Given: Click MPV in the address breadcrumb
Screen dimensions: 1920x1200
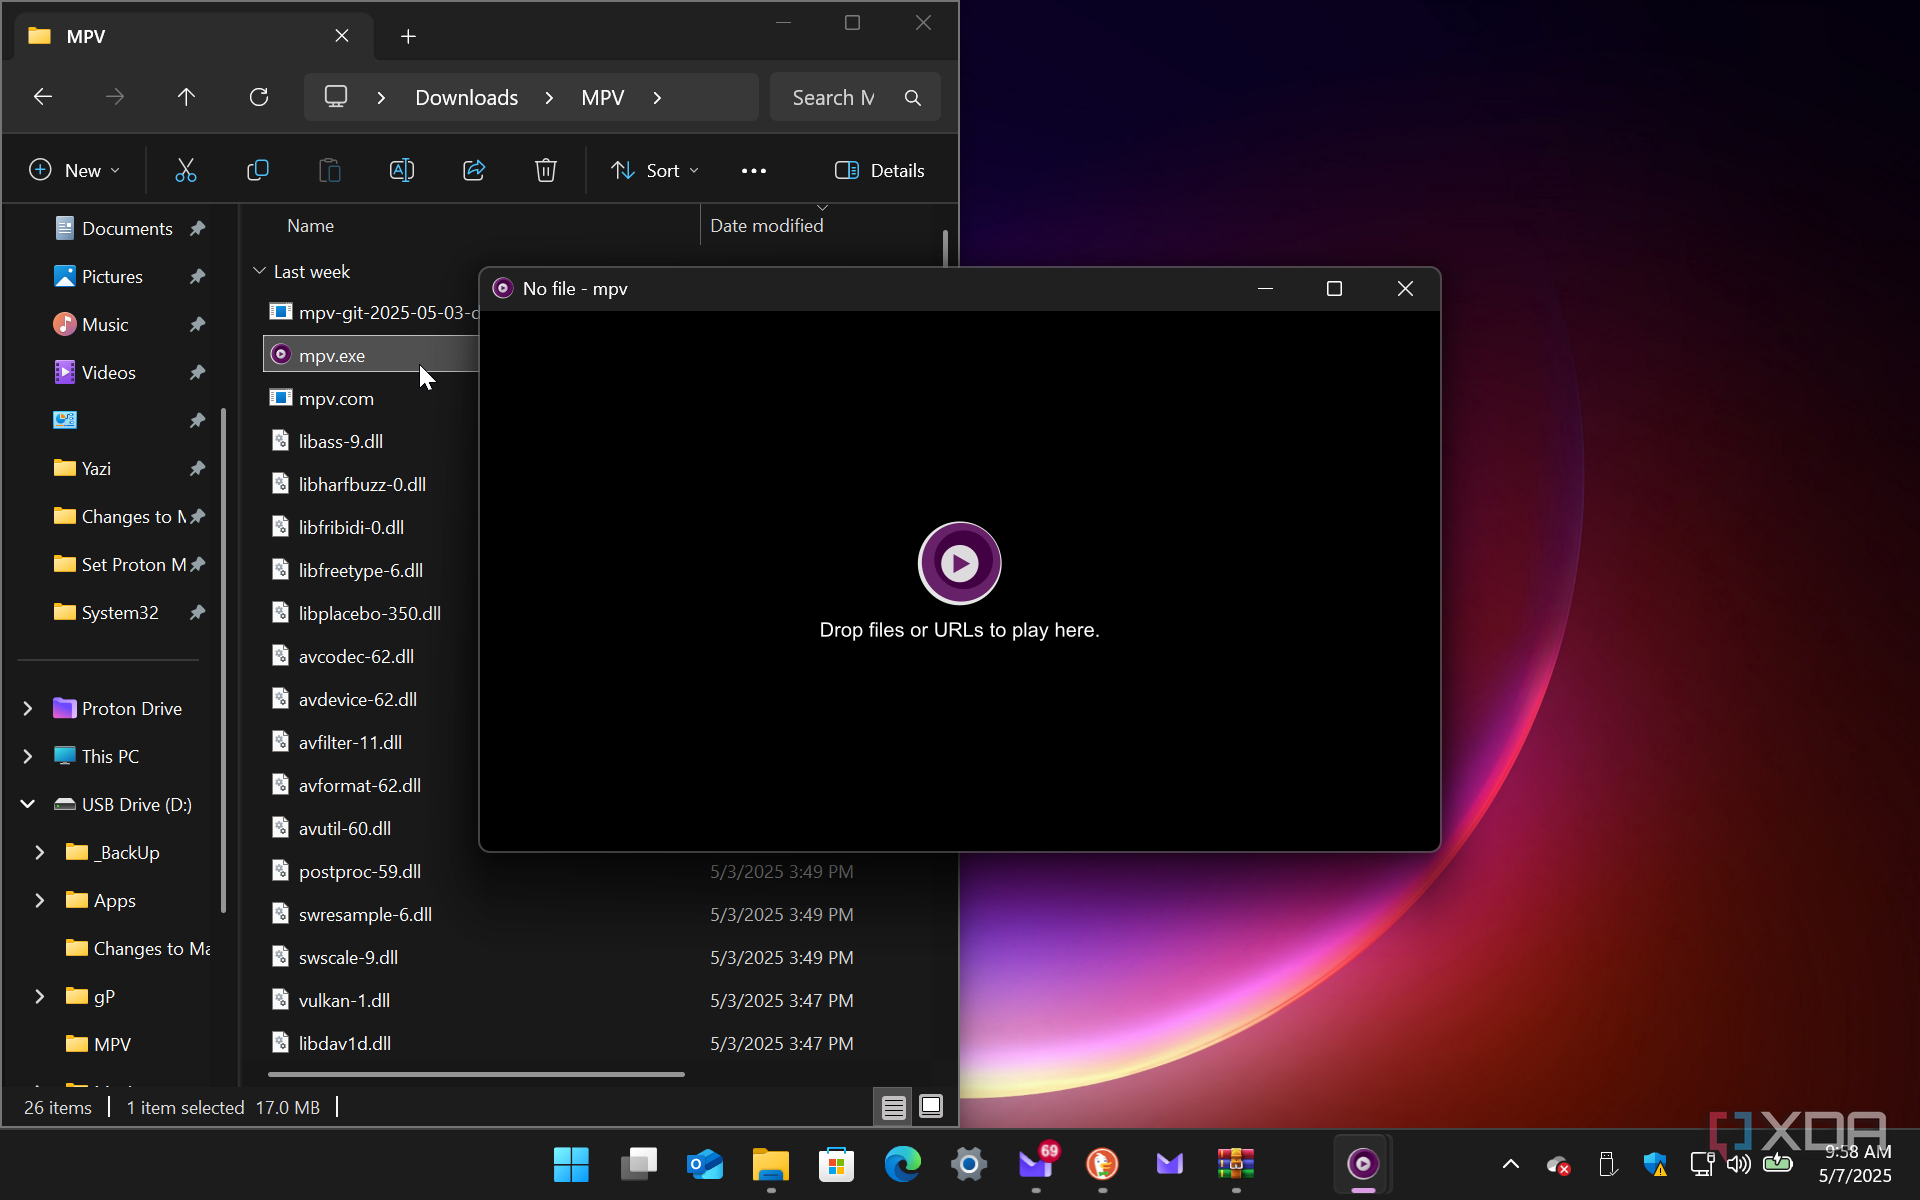Looking at the screenshot, I should coord(603,98).
